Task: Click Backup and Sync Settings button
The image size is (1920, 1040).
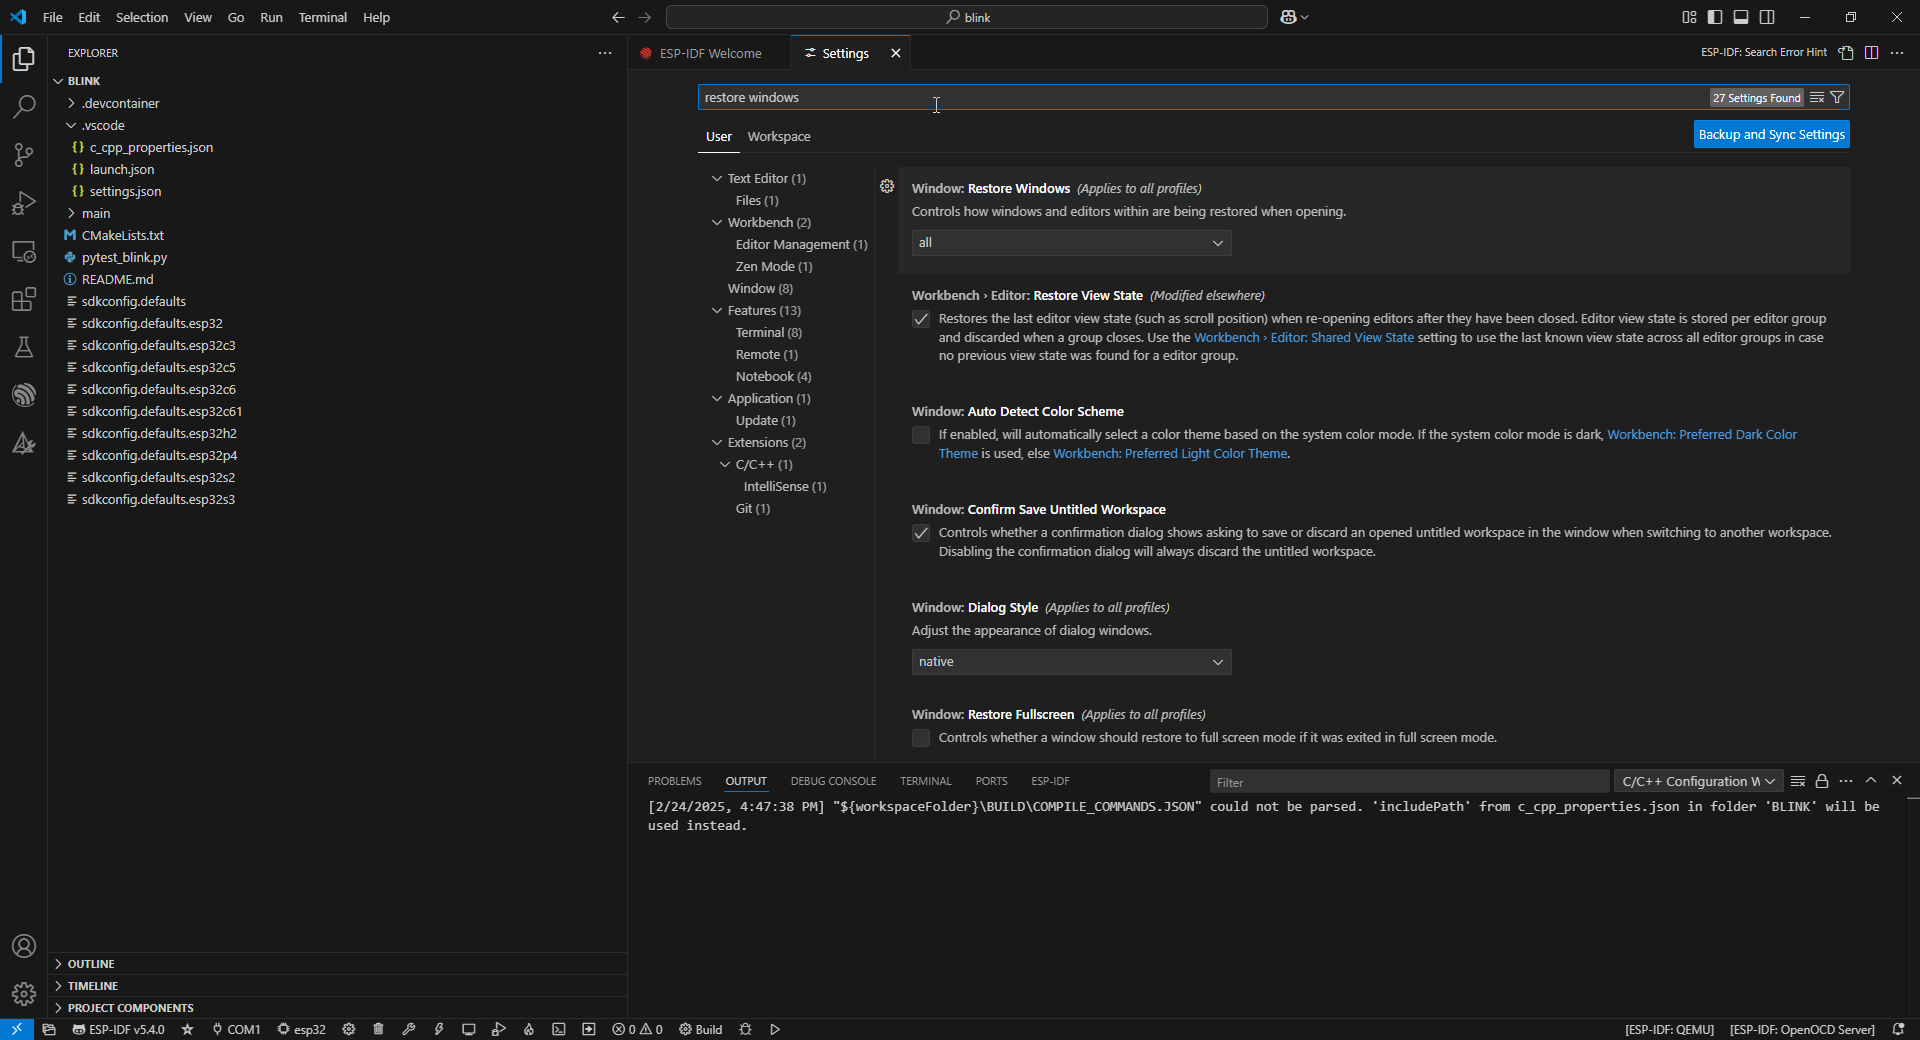Action: 1772,134
